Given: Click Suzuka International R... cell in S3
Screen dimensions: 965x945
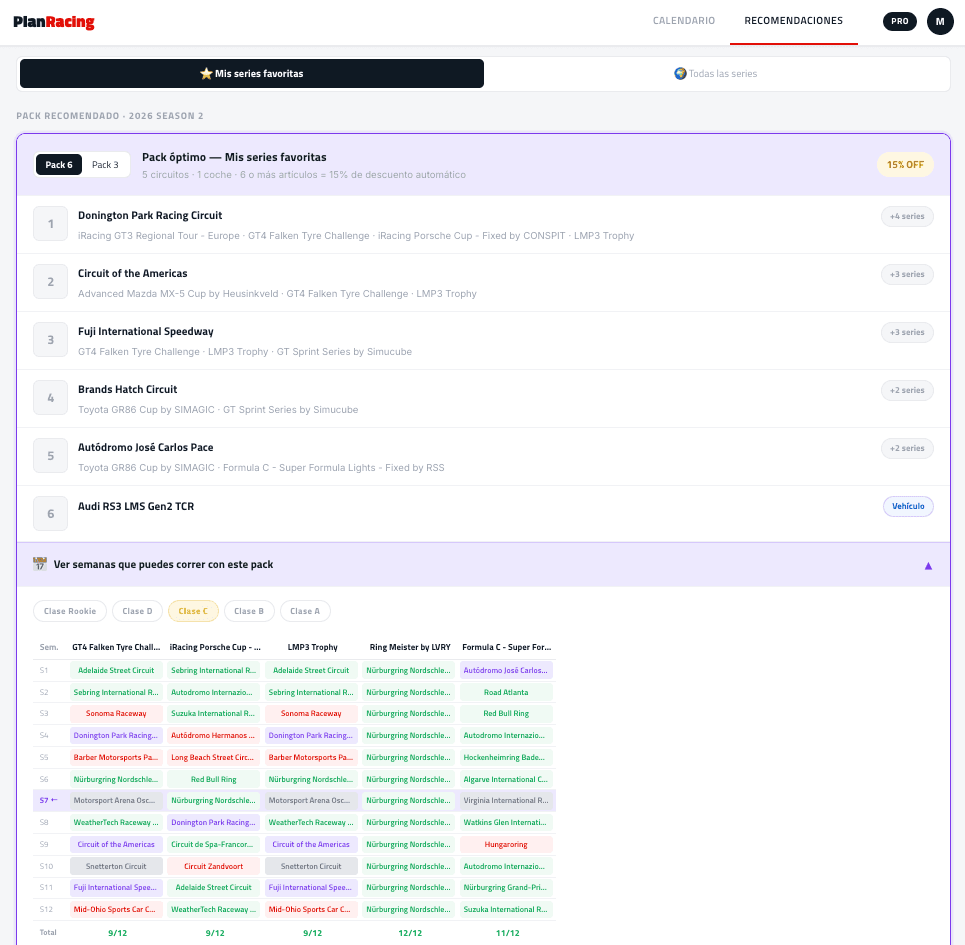Looking at the screenshot, I should tap(214, 714).
